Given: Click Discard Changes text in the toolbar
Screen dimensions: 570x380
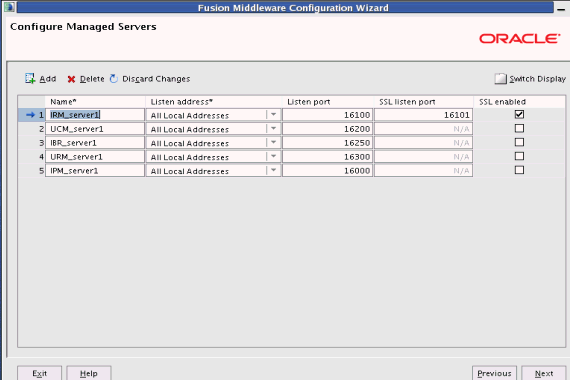Looking at the screenshot, I should (x=156, y=79).
